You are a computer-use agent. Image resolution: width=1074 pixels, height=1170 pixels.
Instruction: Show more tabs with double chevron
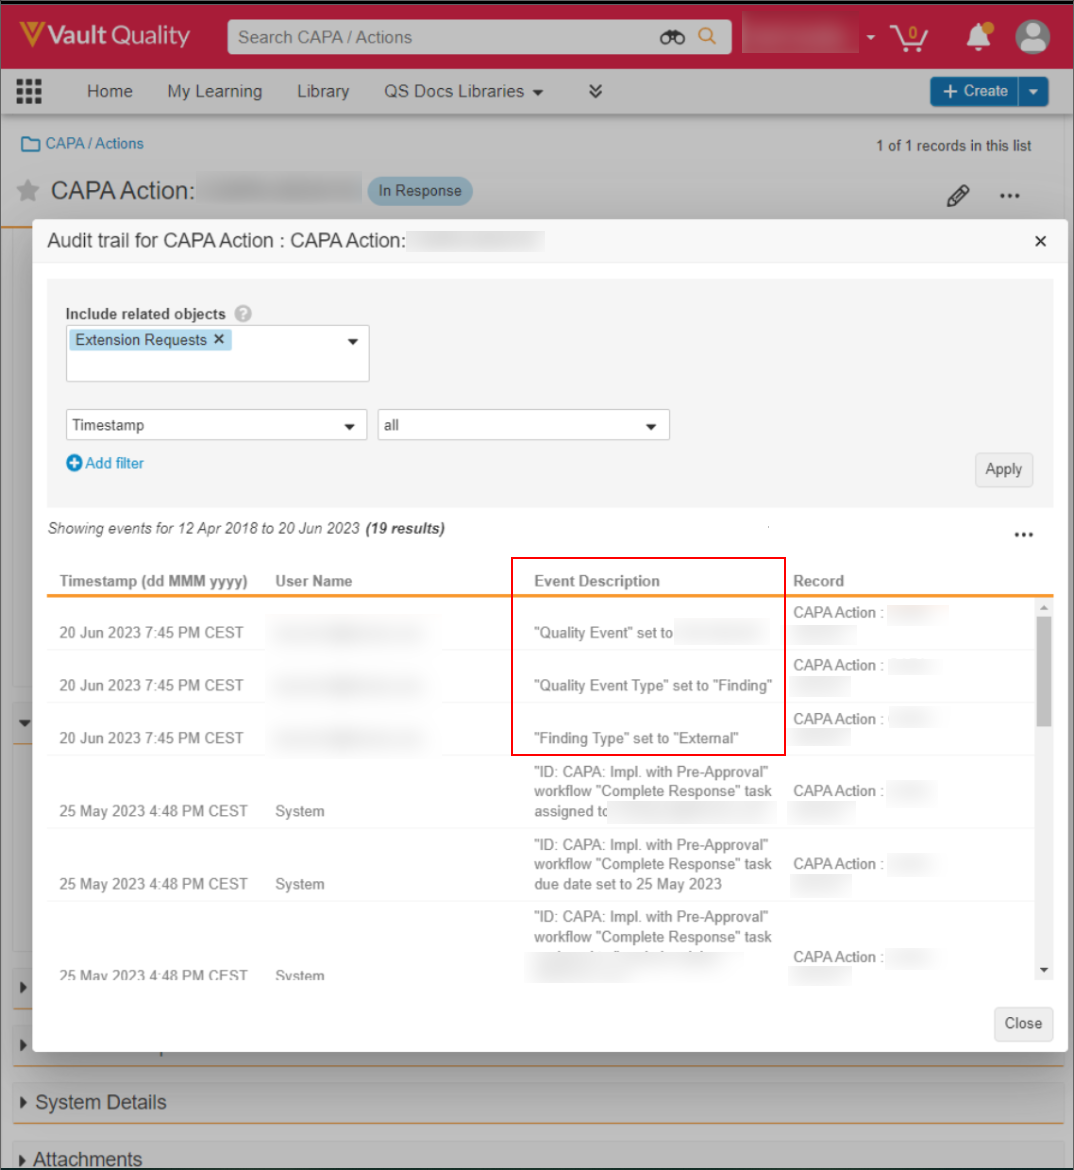point(595,91)
